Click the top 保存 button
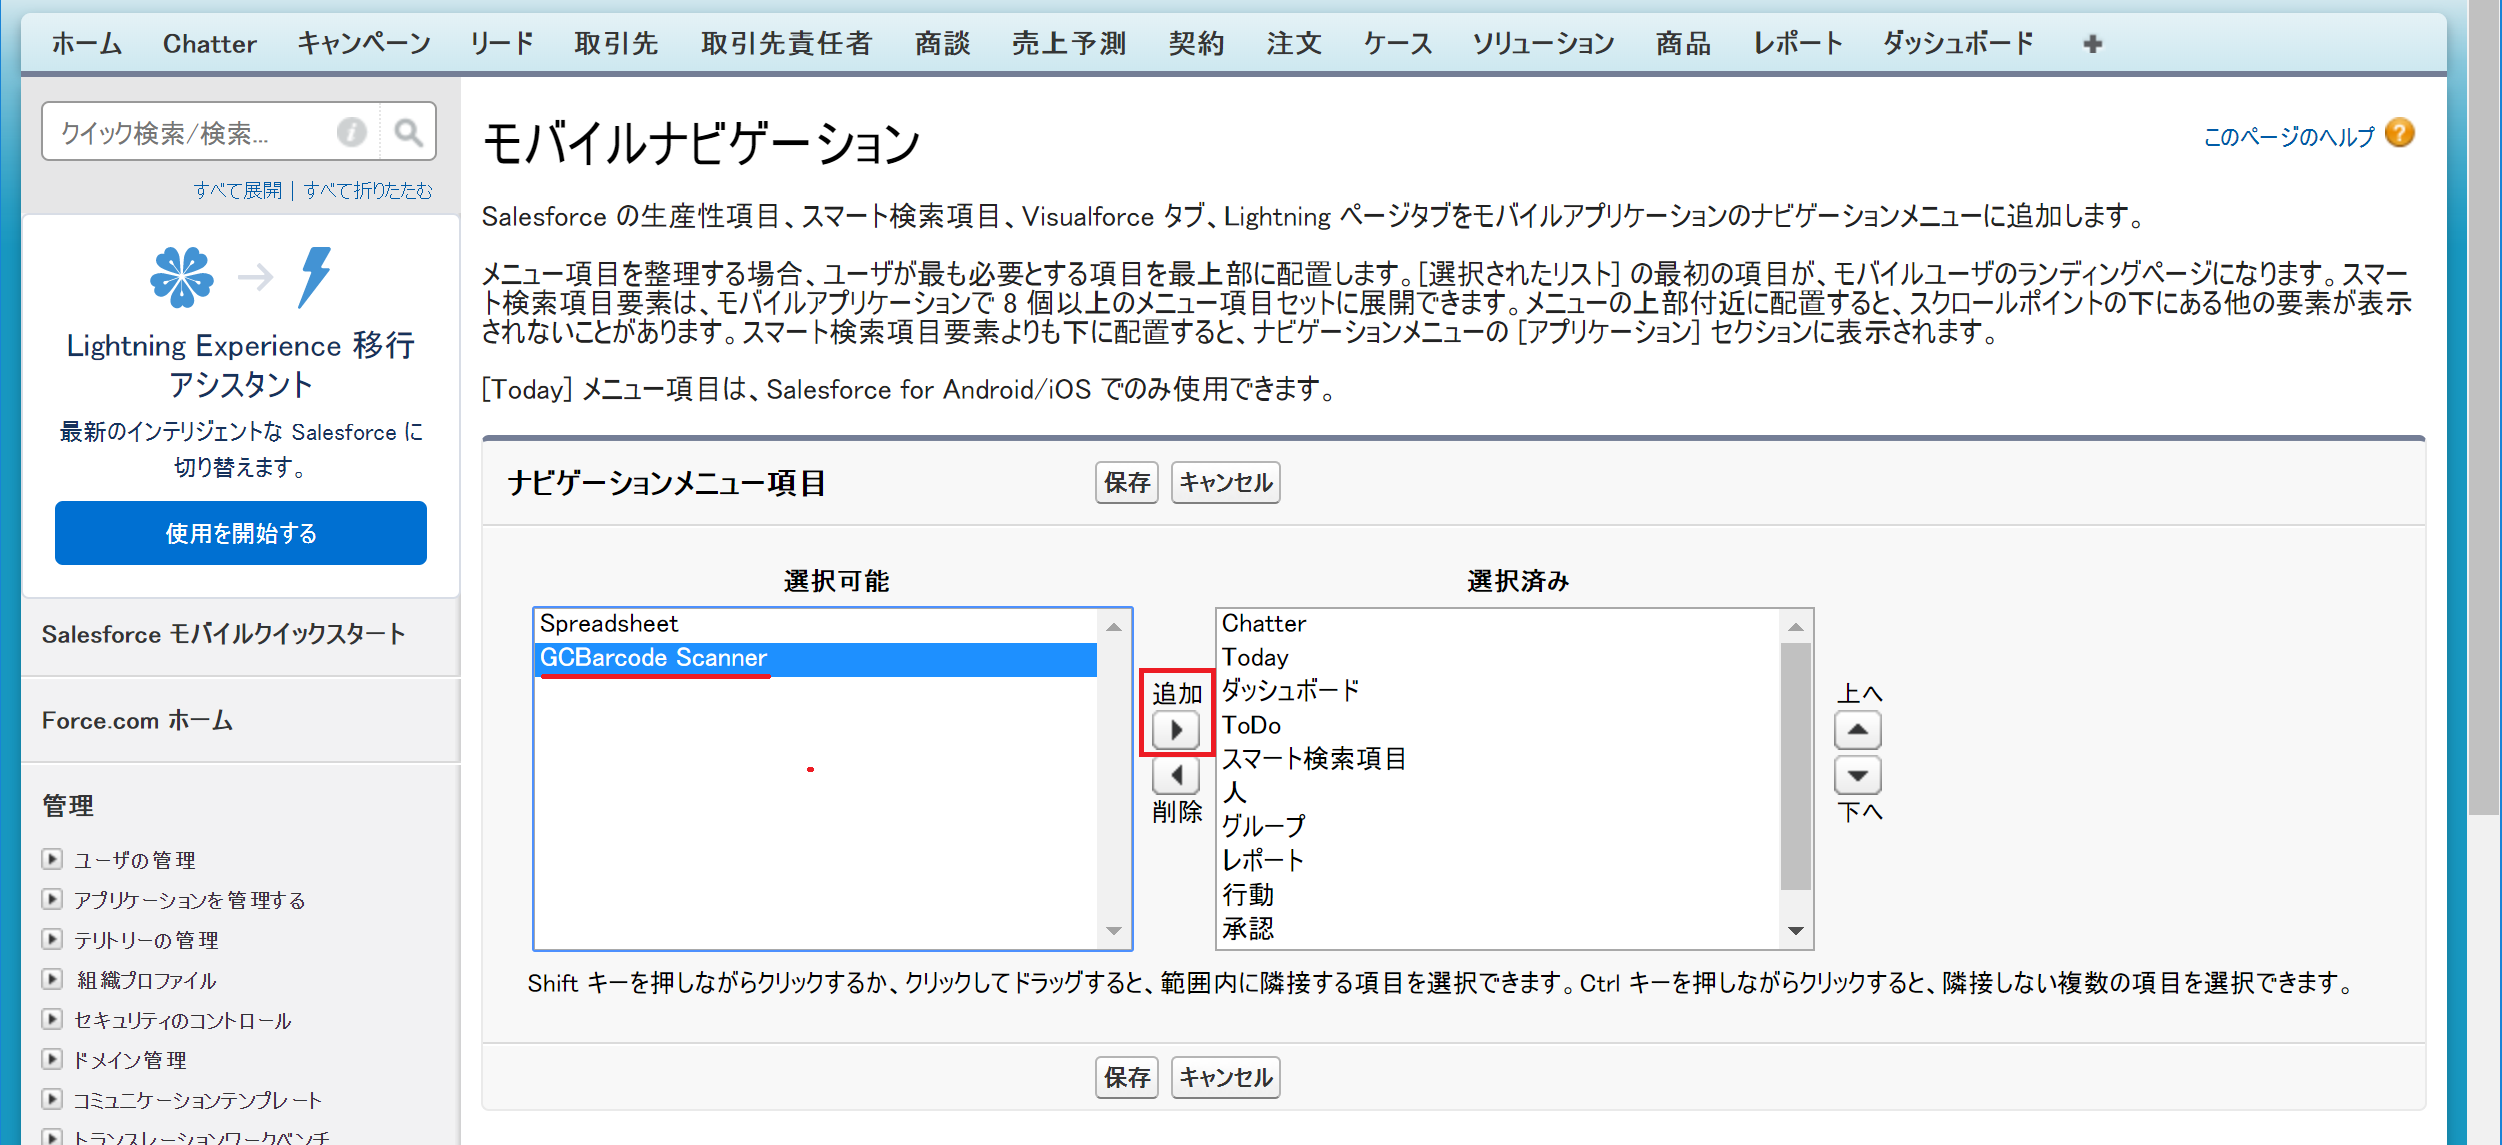Viewport: 2502px width, 1145px height. pos(1126,483)
